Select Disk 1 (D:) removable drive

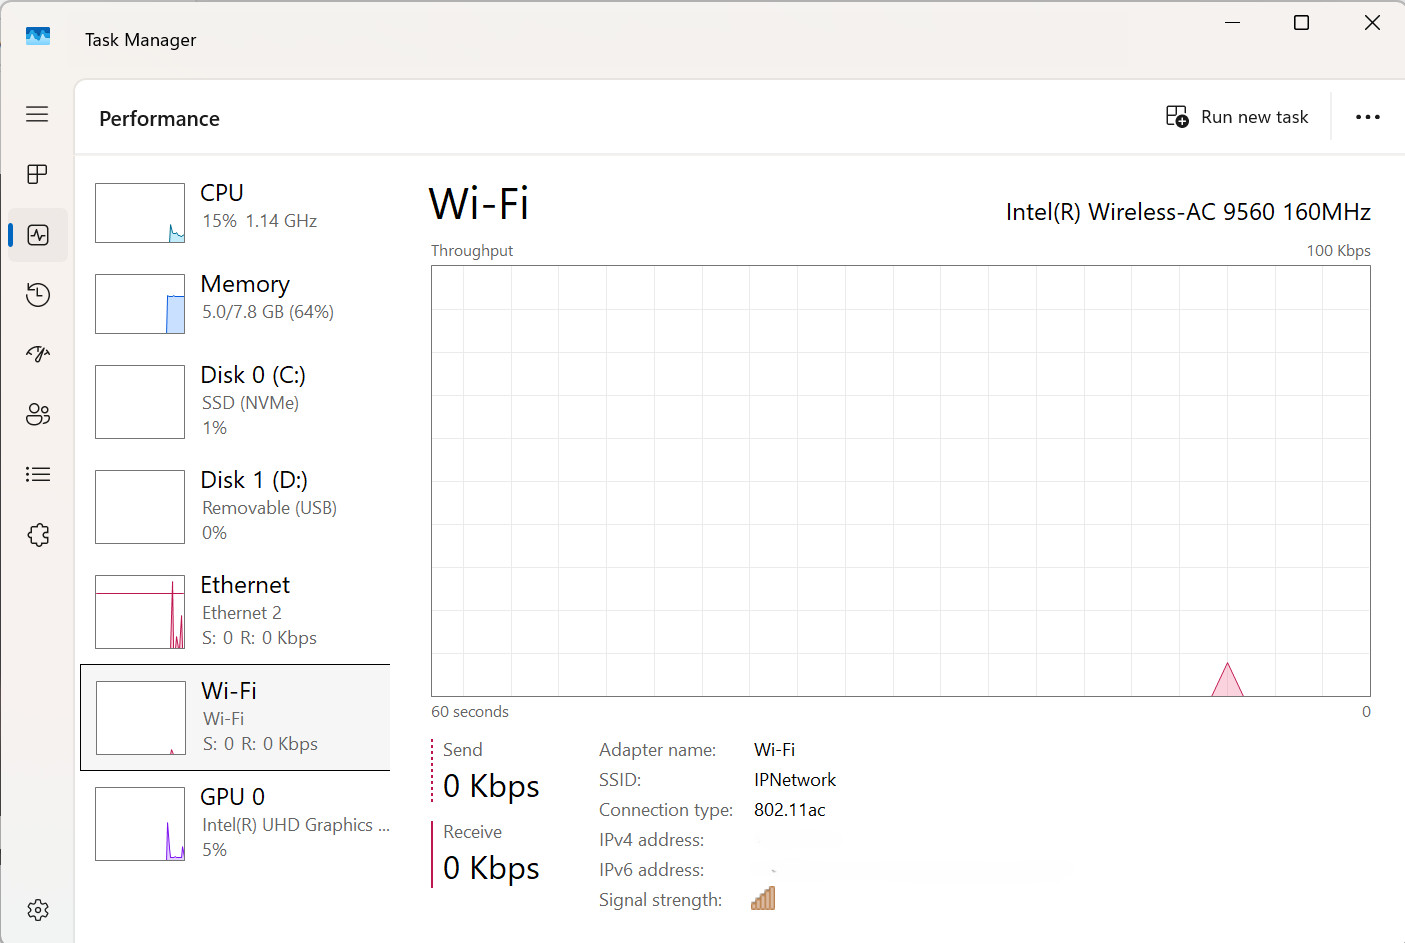pyautogui.click(x=235, y=506)
